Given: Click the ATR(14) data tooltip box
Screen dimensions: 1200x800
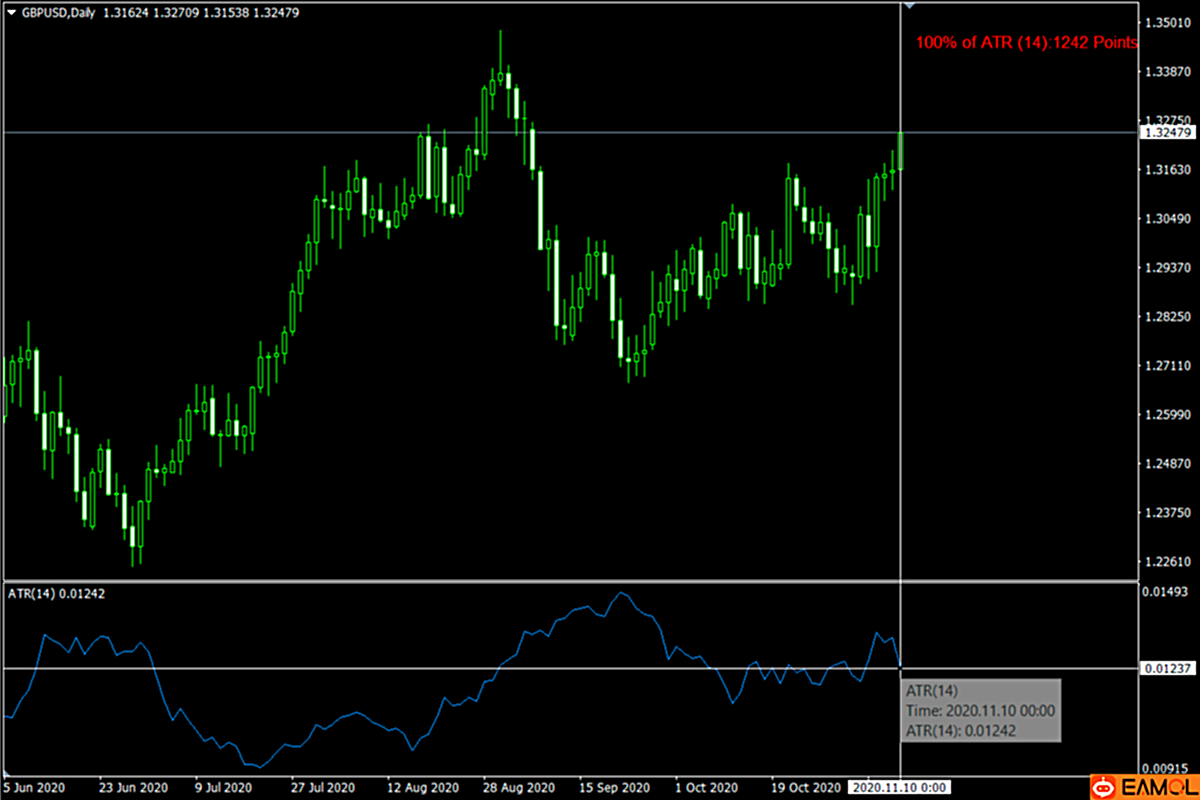Looking at the screenshot, I should point(980,710).
